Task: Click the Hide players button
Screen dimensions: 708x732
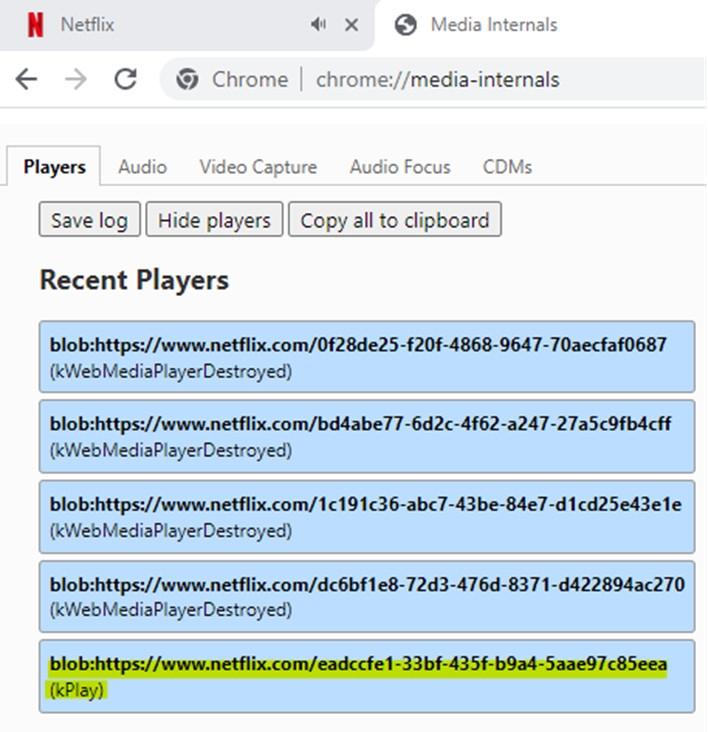Action: point(214,219)
